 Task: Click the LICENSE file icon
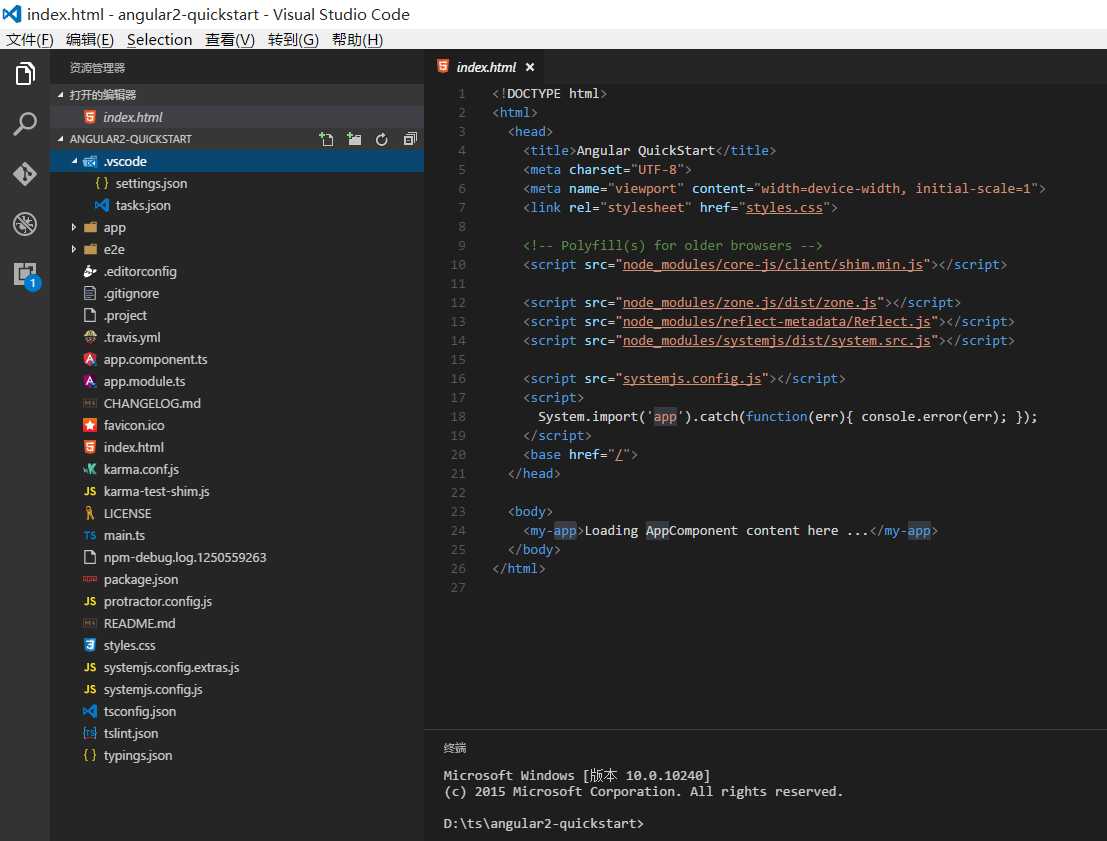tap(90, 513)
